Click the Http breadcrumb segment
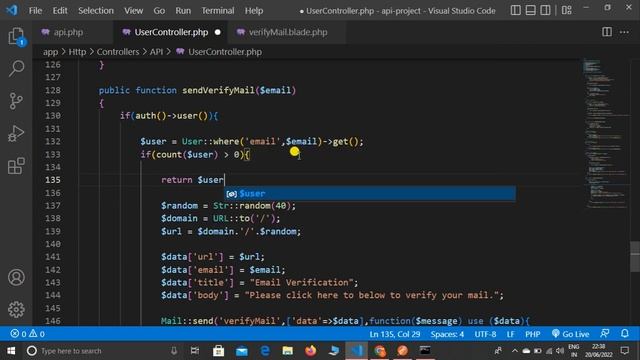Screen dimensions: 640x360 (x=77, y=52)
